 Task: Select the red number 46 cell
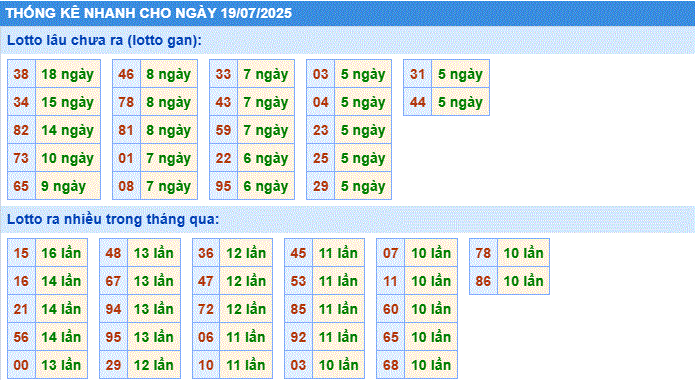[x=126, y=74]
